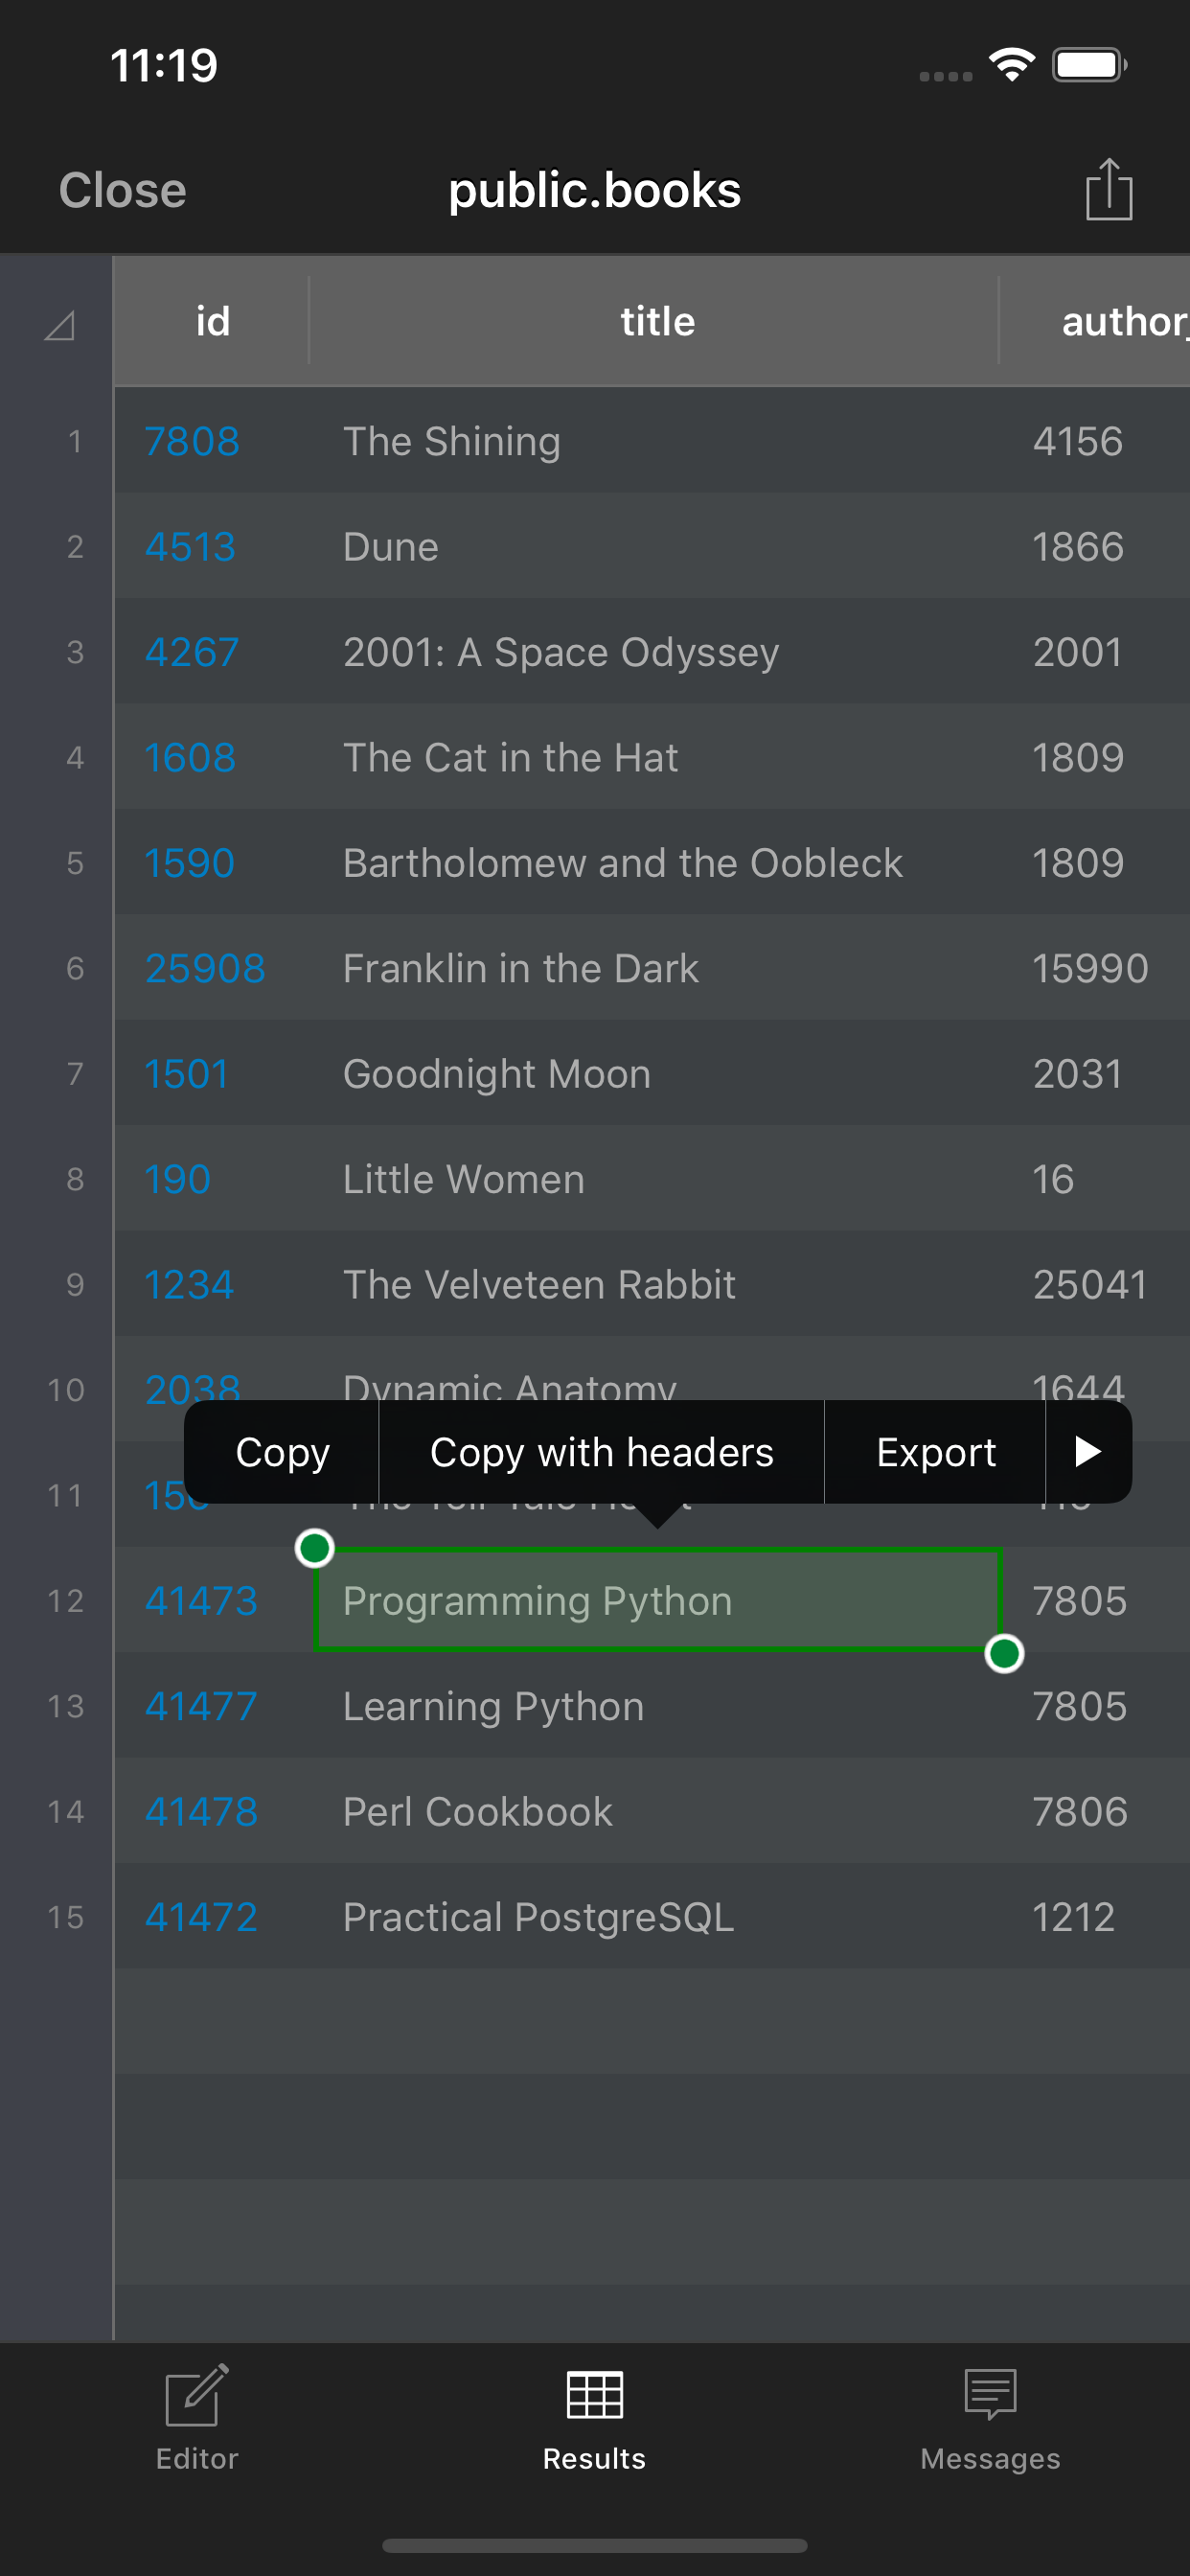This screenshot has width=1190, height=2576.
Task: Tap the id column header
Action: (212, 321)
